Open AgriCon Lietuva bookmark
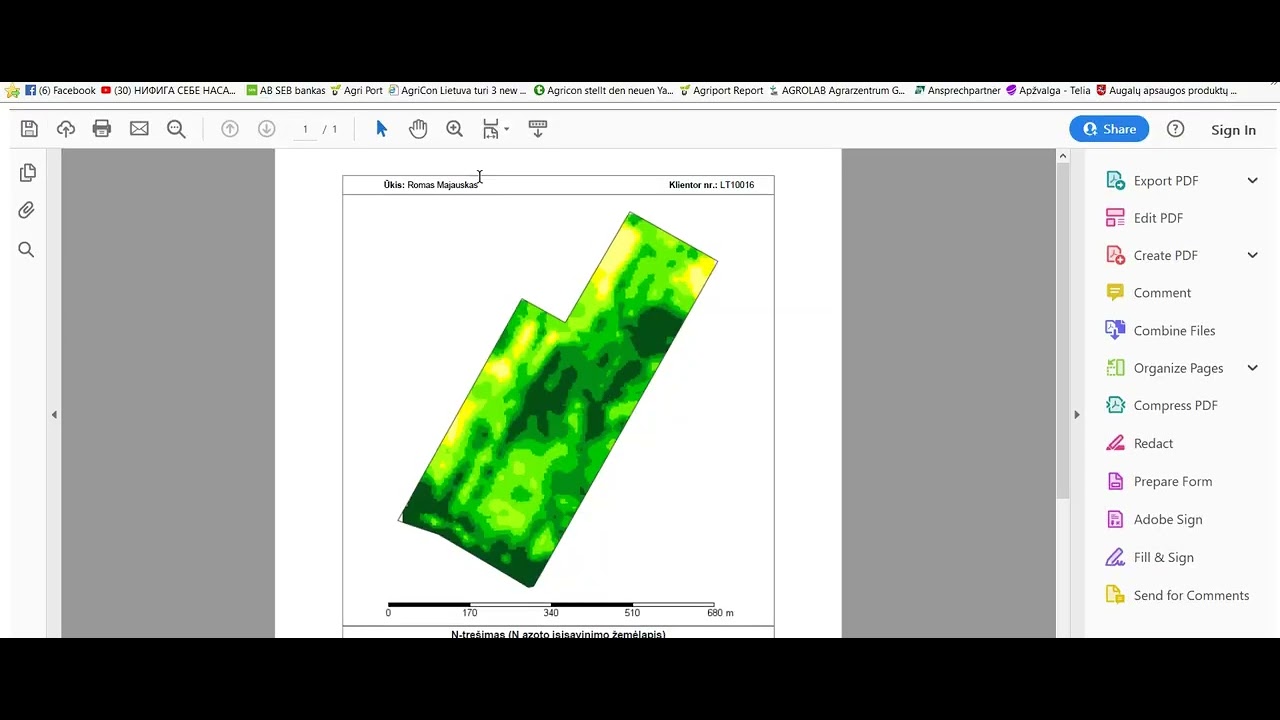This screenshot has width=1280, height=720. (458, 91)
